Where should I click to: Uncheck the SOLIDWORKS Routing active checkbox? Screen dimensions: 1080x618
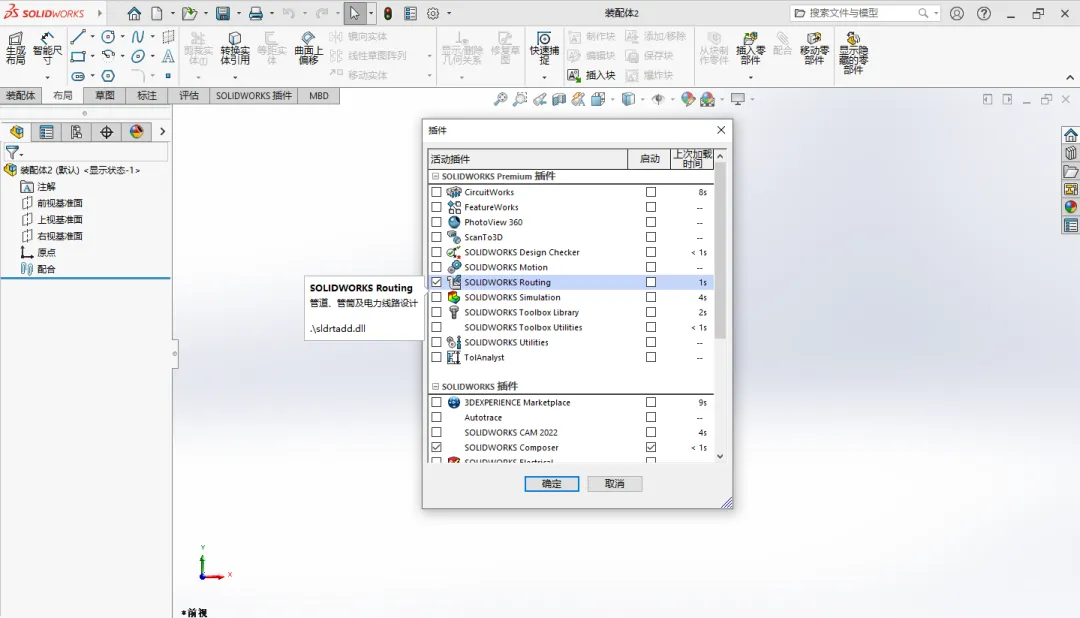coord(436,282)
